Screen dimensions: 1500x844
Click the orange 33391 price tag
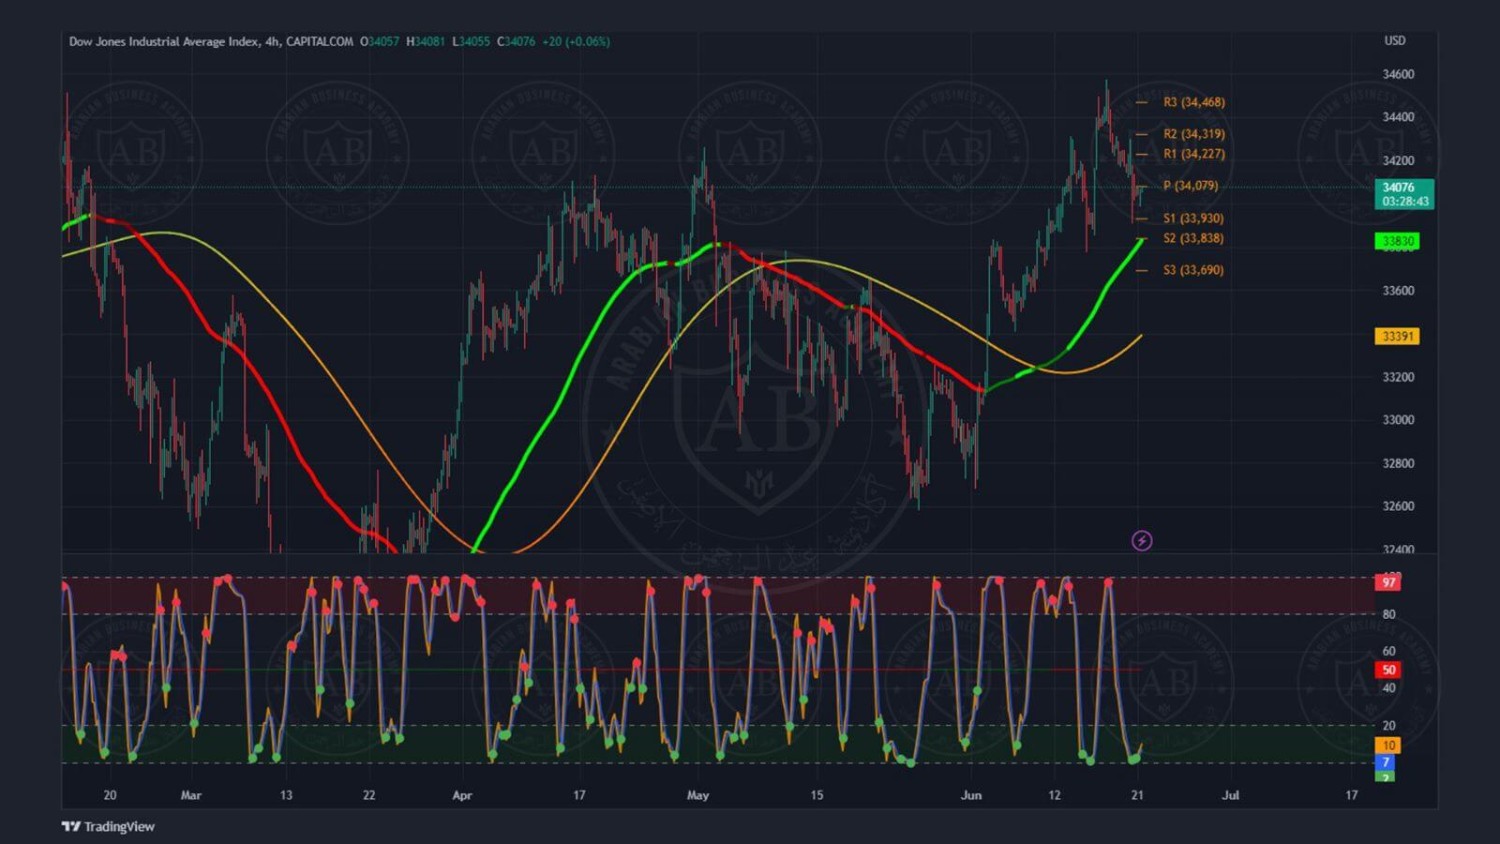pyautogui.click(x=1397, y=336)
